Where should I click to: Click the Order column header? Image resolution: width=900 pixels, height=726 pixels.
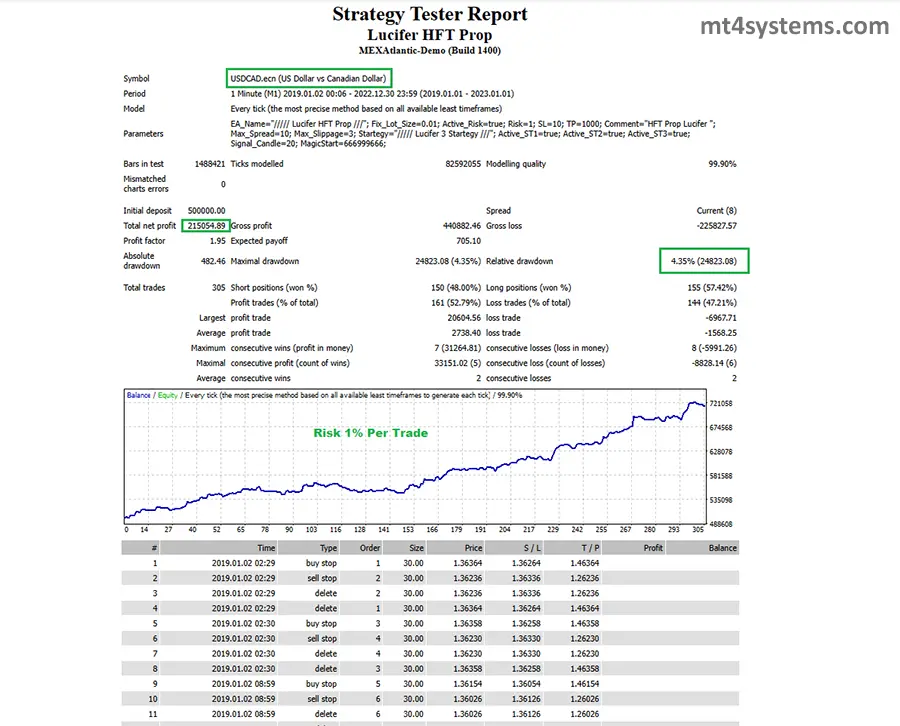tap(370, 548)
